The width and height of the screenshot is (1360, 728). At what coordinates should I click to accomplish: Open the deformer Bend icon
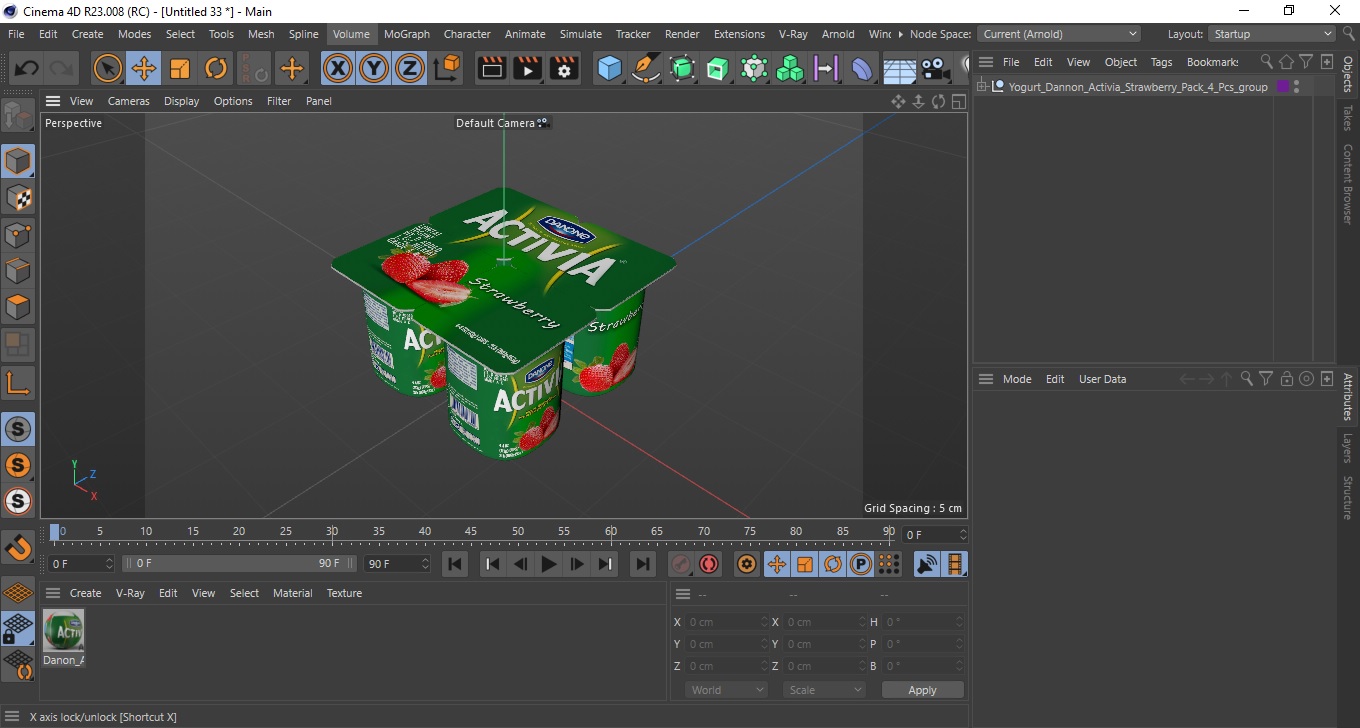pyautogui.click(x=862, y=68)
